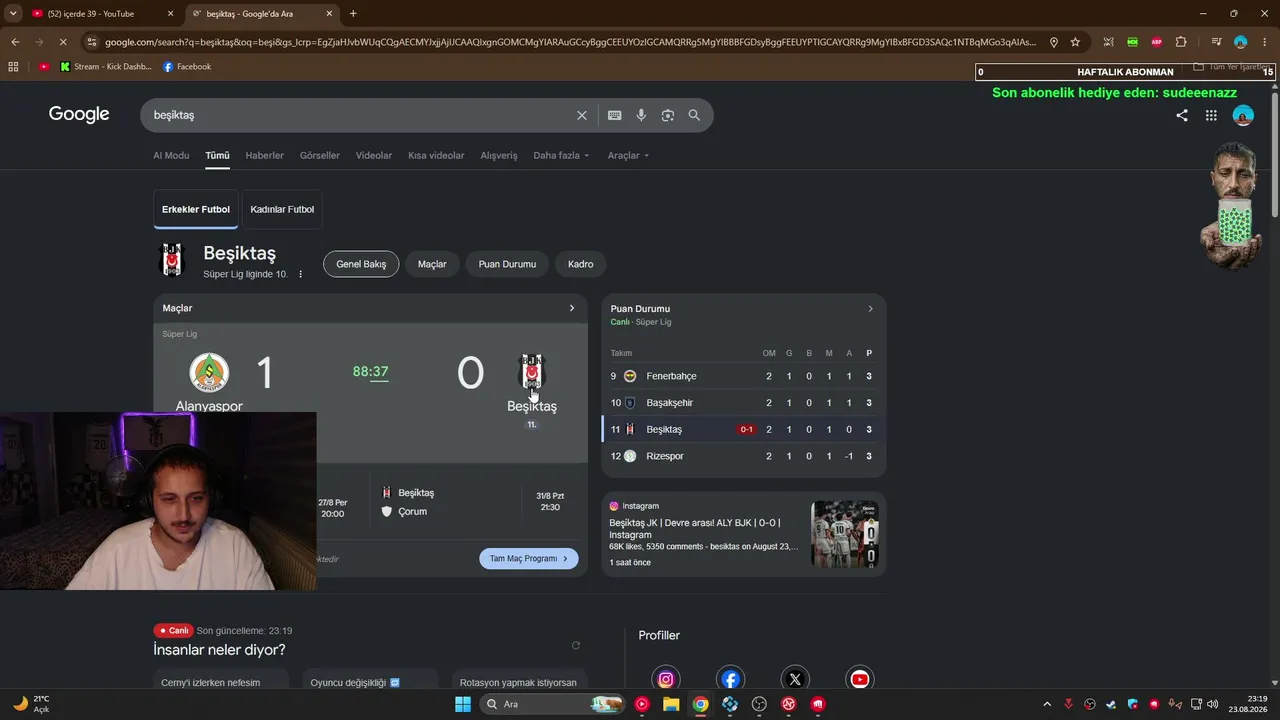Click the Instagram post thumbnail image
Viewport: 1280px width, 720px height.
point(845,534)
